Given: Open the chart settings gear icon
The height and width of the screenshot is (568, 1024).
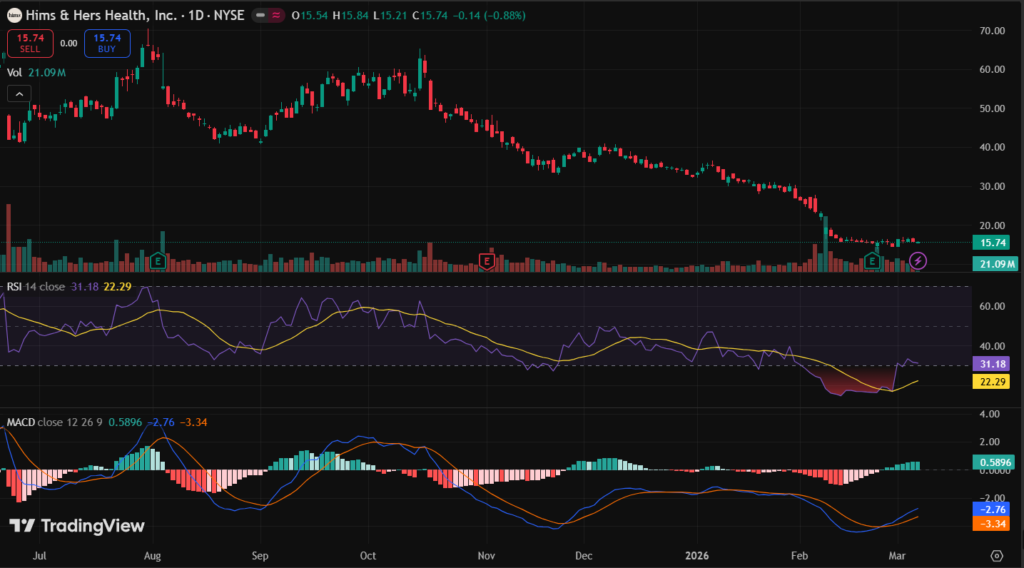Looking at the screenshot, I should coord(996,554).
